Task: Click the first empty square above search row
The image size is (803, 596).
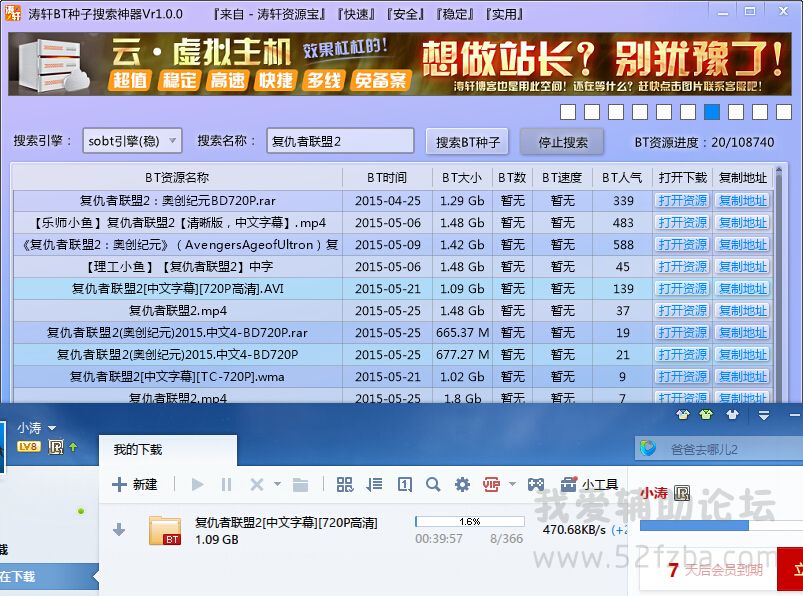Action: [568, 112]
